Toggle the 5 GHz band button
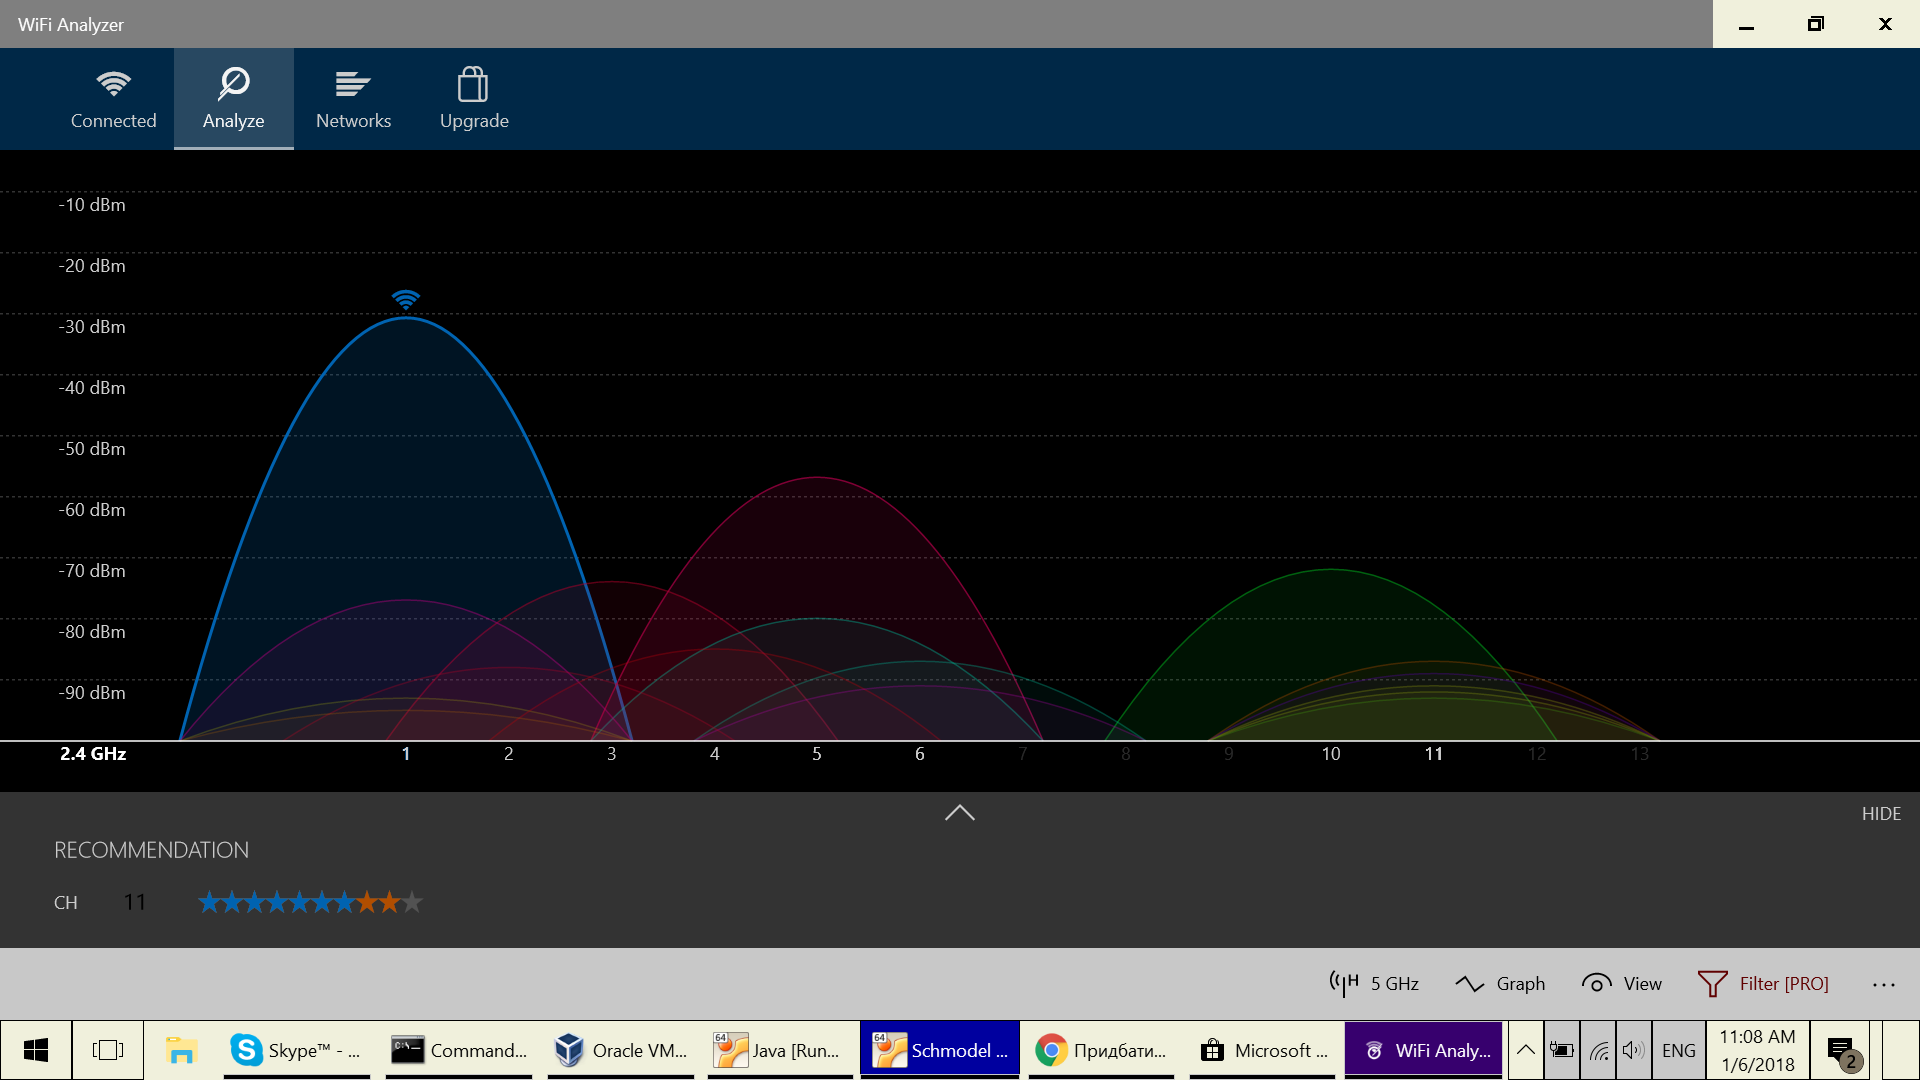1920x1080 pixels. coord(1374,984)
